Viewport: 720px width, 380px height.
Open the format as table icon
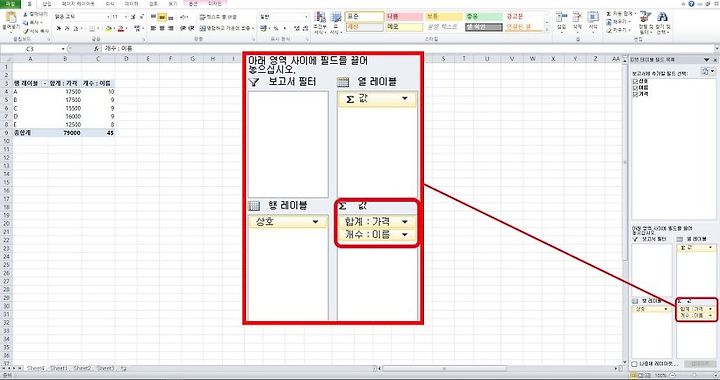point(336,18)
